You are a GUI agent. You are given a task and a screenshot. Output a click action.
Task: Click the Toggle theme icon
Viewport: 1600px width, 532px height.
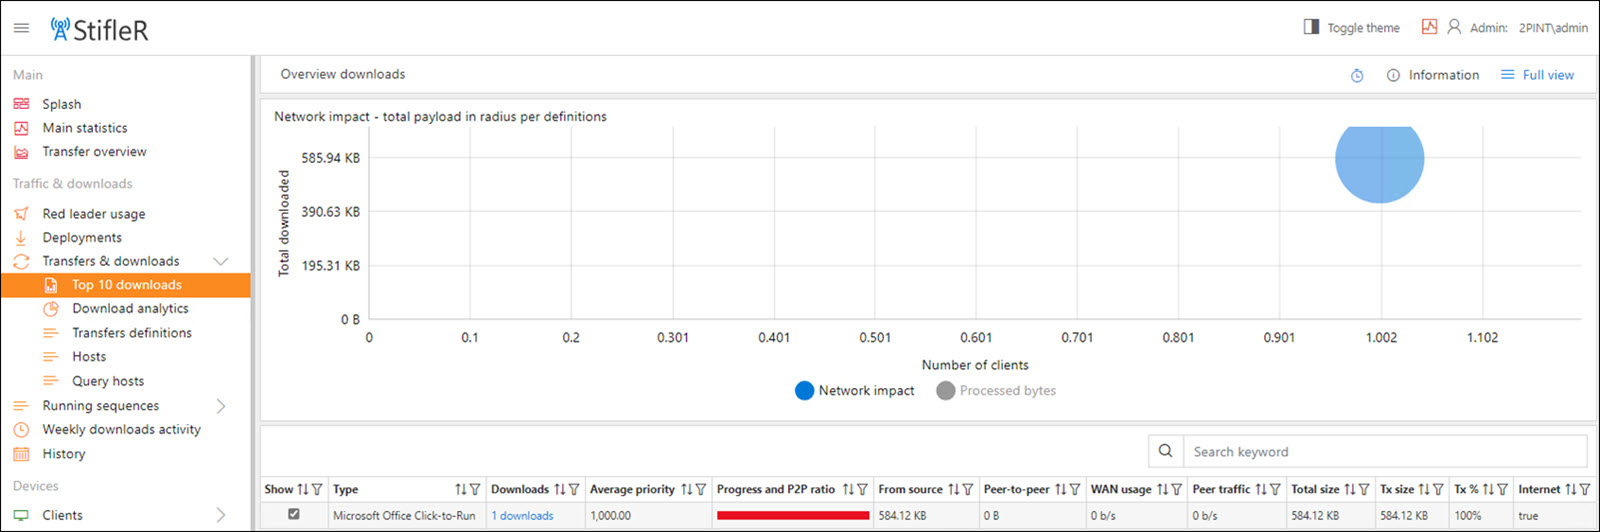(1311, 27)
